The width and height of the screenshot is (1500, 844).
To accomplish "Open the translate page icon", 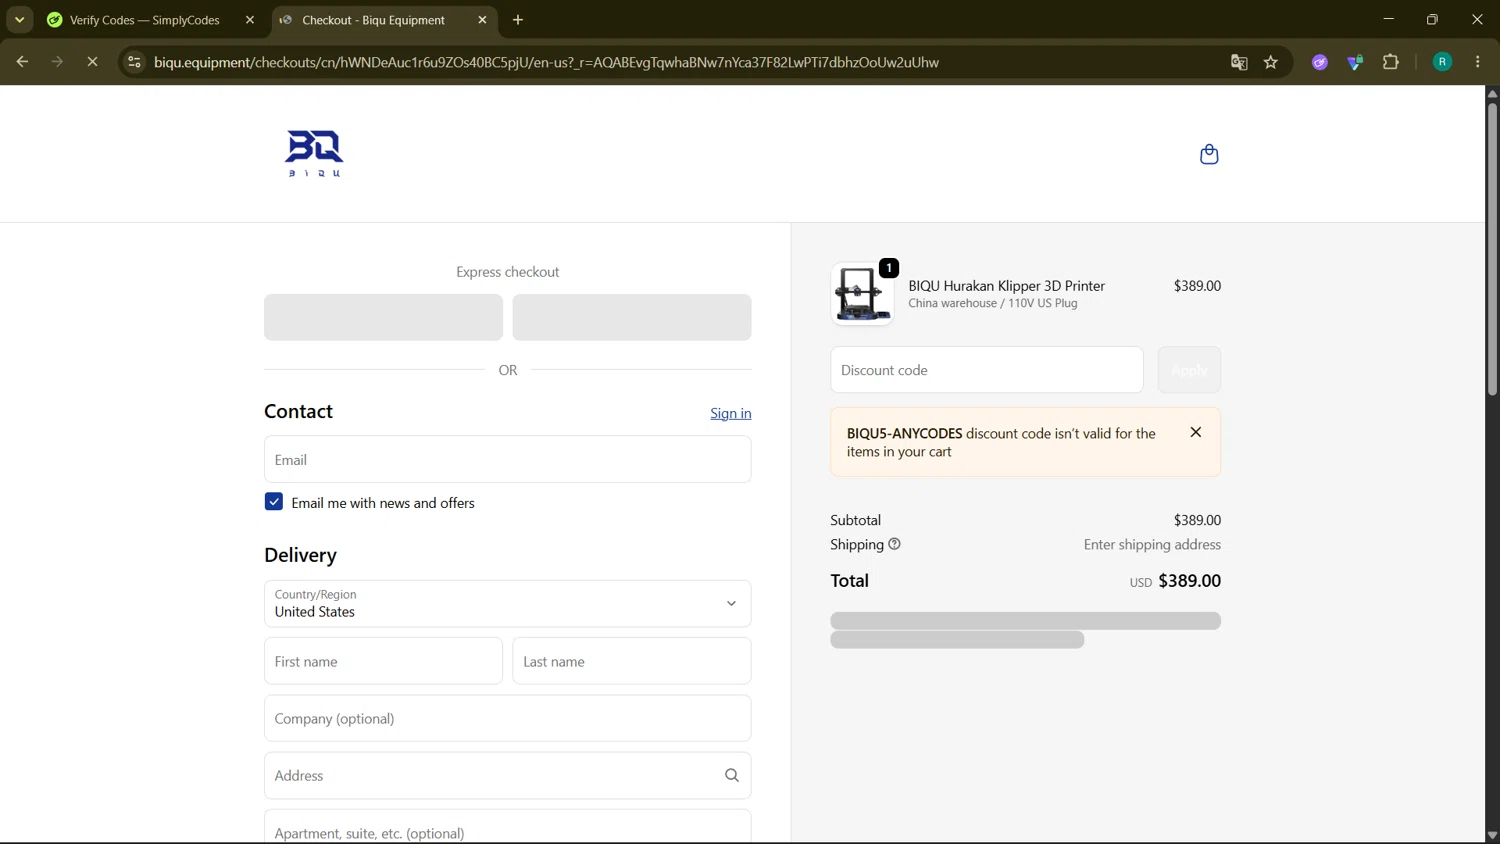I will (x=1239, y=62).
